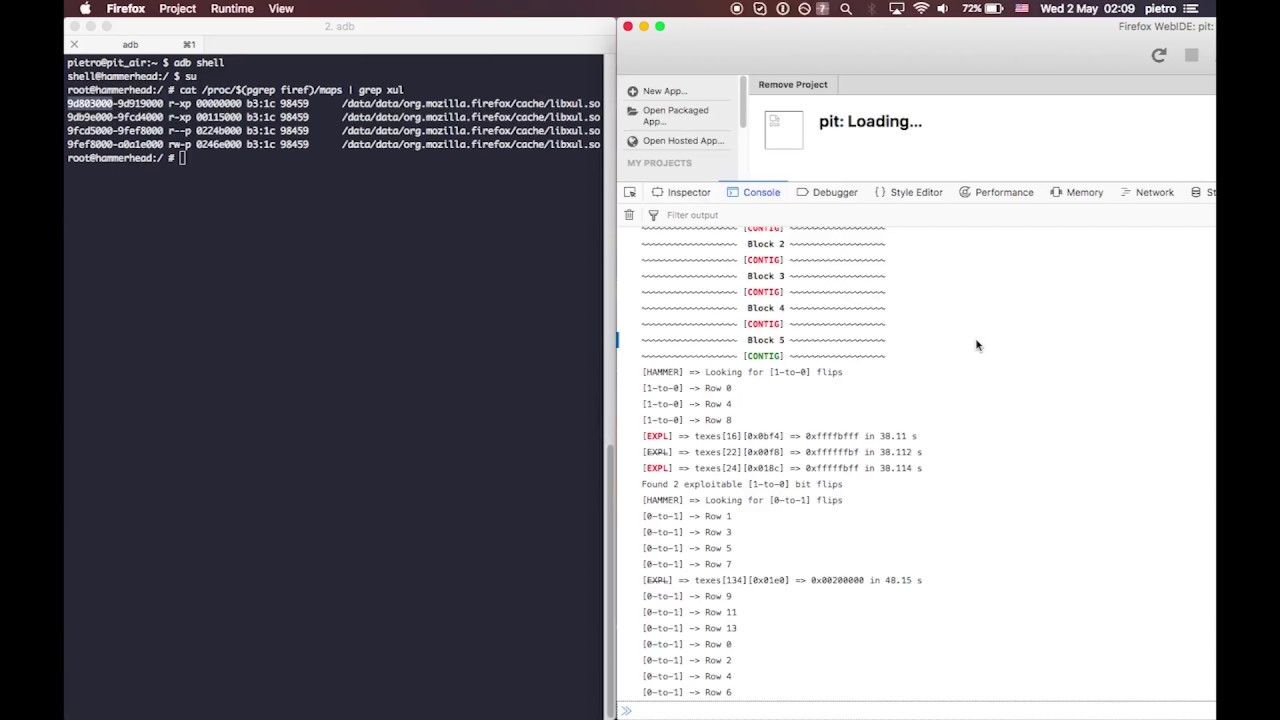This screenshot has width=1280, height=720.
Task: Open the Apple menu
Action: [x=85, y=8]
